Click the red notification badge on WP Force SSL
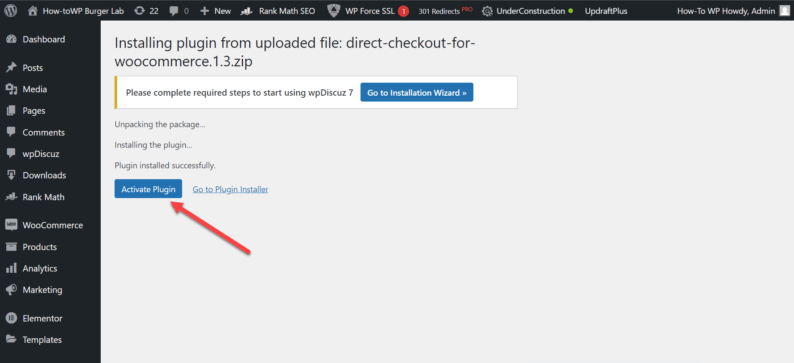Image resolution: width=794 pixels, height=363 pixels. [404, 11]
